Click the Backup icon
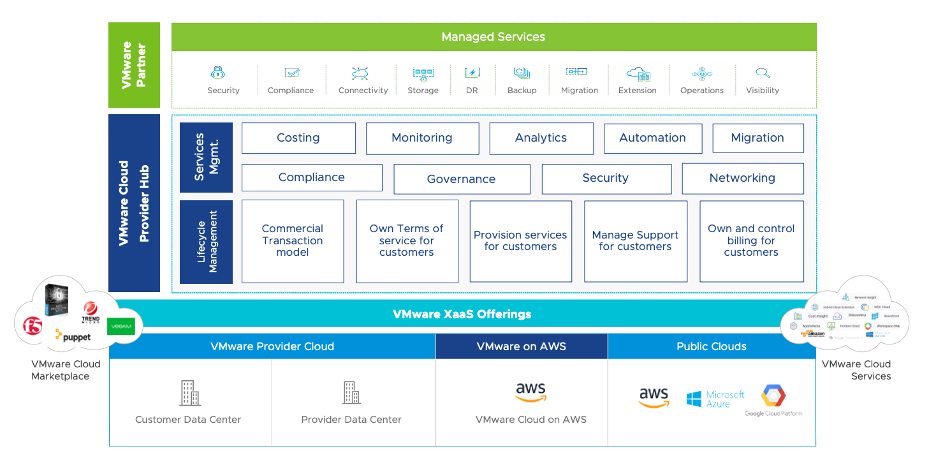The height and width of the screenshot is (472, 936). [522, 73]
